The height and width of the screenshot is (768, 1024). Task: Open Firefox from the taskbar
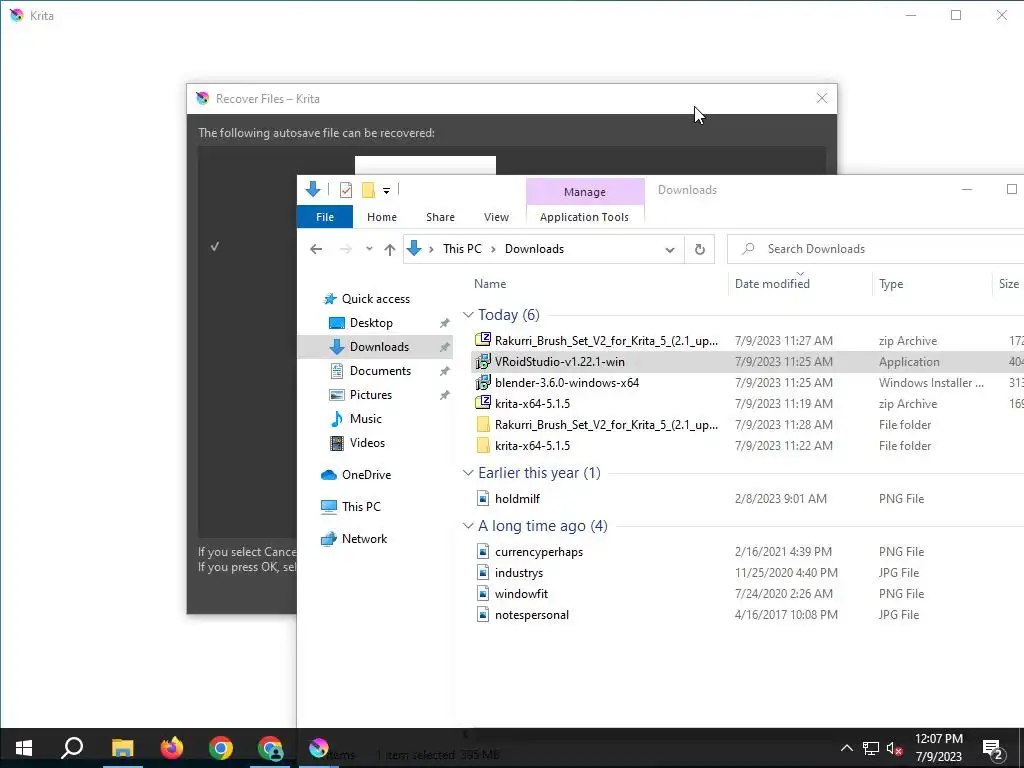point(172,748)
